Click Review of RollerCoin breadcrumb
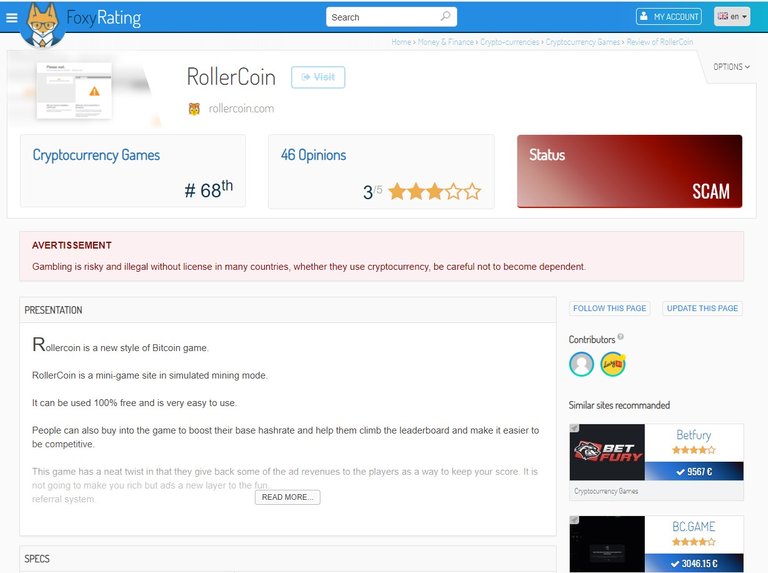 pyautogui.click(x=660, y=42)
